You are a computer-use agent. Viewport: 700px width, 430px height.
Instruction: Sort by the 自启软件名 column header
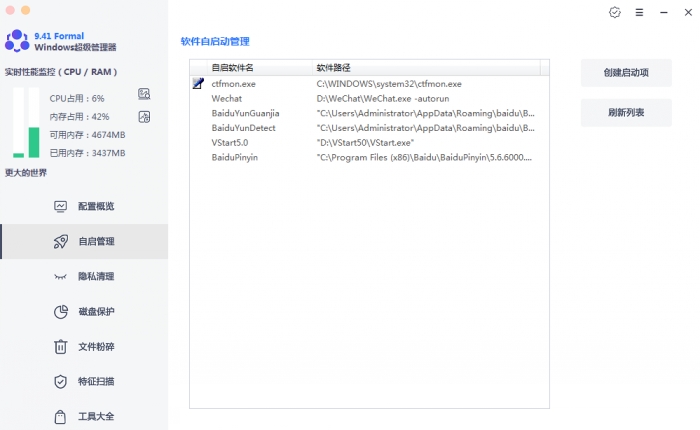(259, 68)
